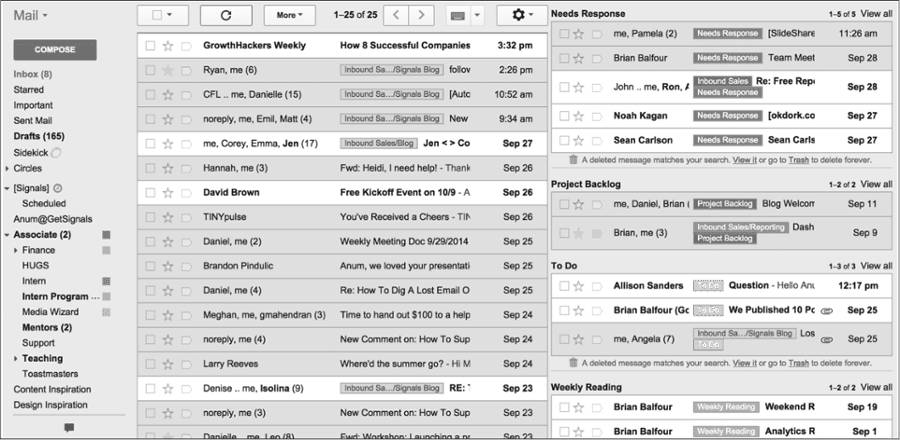Expand the Teaching label
The image size is (900, 440).
pos(15,359)
